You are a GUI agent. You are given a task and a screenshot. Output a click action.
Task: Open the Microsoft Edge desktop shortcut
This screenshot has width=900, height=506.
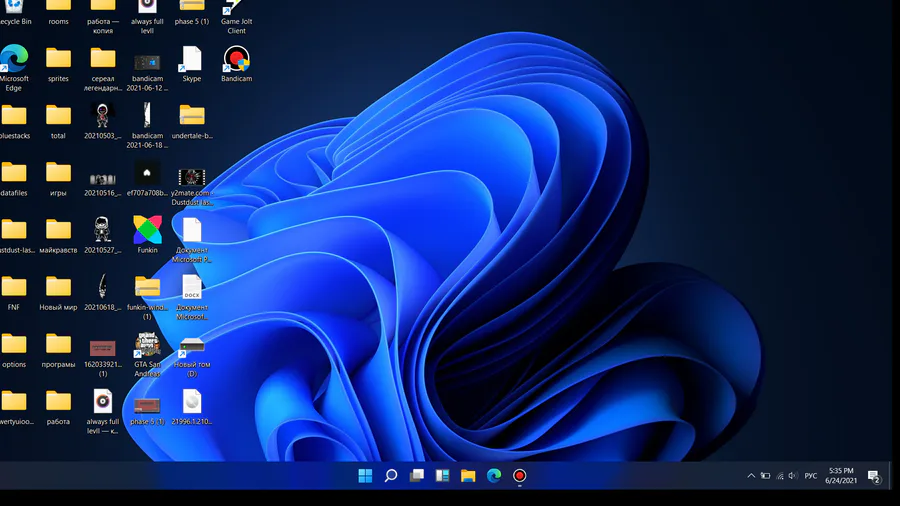[14, 69]
